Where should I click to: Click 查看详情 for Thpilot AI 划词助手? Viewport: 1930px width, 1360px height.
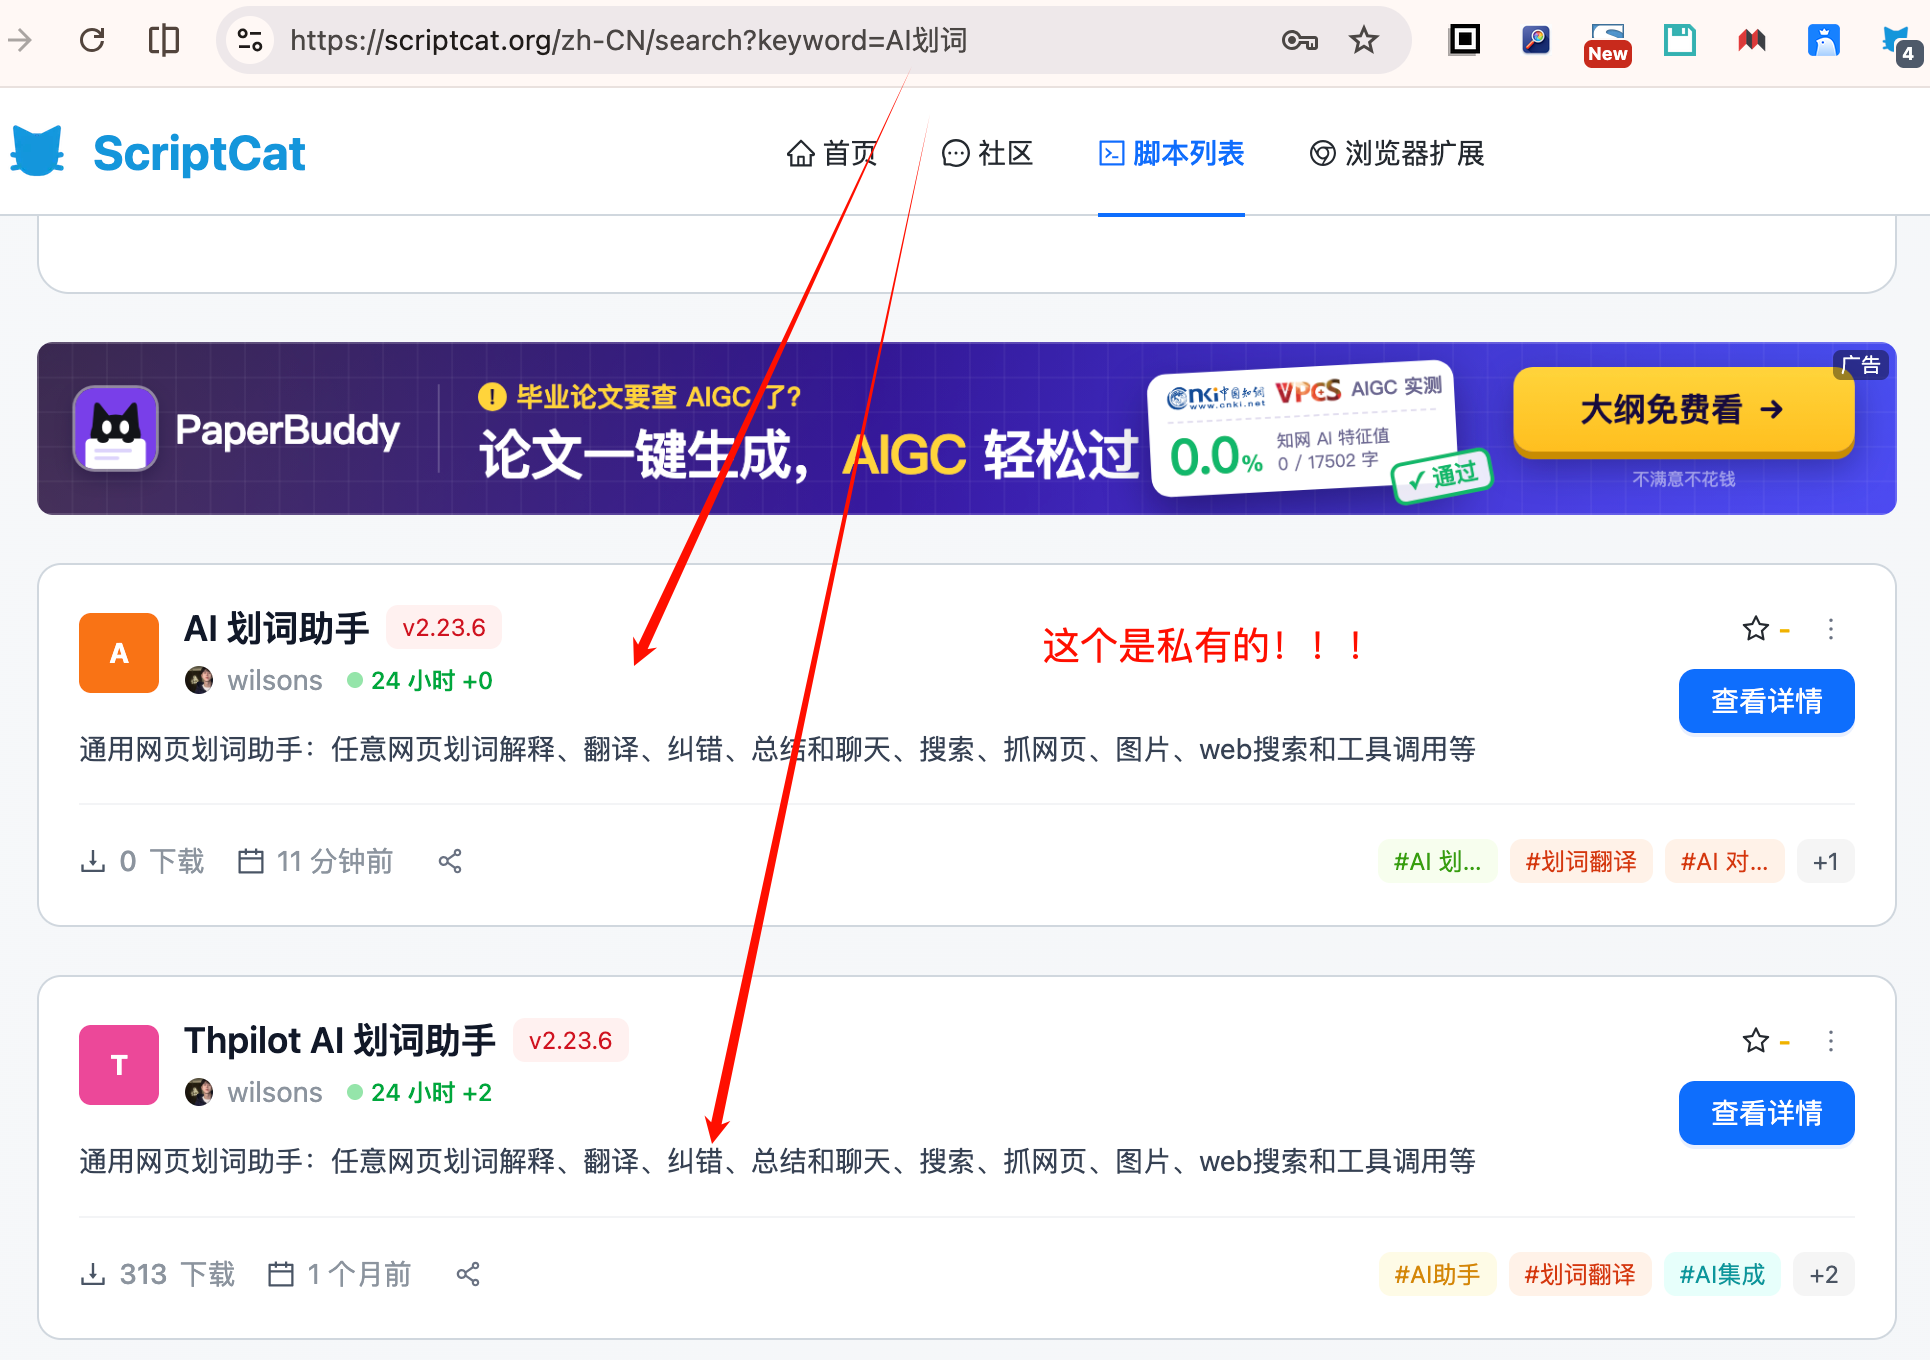point(1766,1113)
